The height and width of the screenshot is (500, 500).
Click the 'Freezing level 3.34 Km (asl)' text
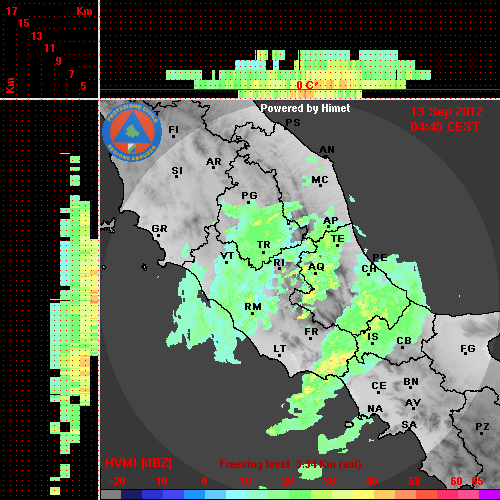click(290, 464)
